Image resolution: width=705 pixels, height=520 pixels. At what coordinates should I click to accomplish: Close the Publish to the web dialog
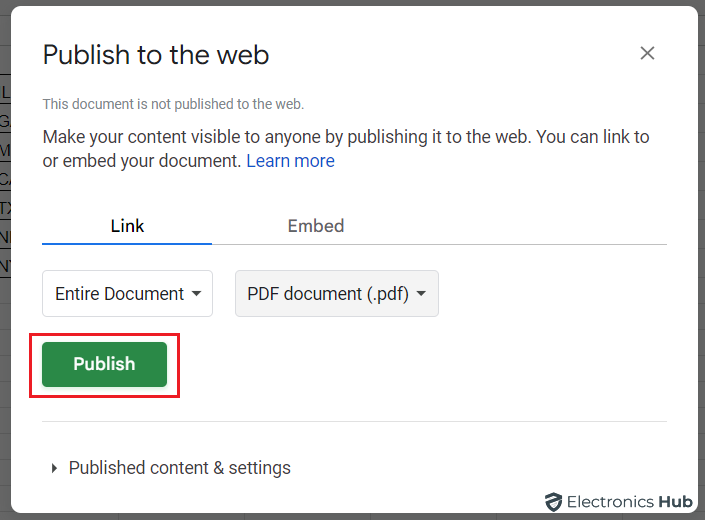click(647, 53)
